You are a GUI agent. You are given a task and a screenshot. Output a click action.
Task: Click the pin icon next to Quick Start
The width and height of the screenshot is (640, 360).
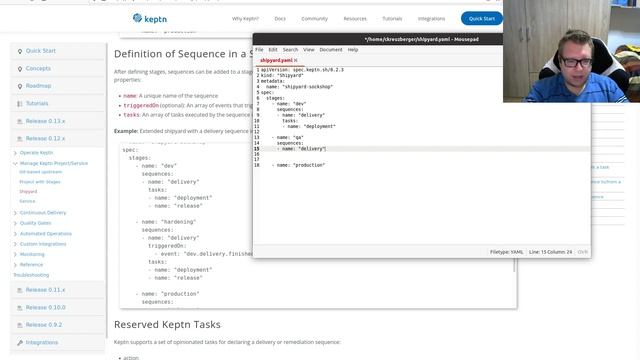point(20,51)
